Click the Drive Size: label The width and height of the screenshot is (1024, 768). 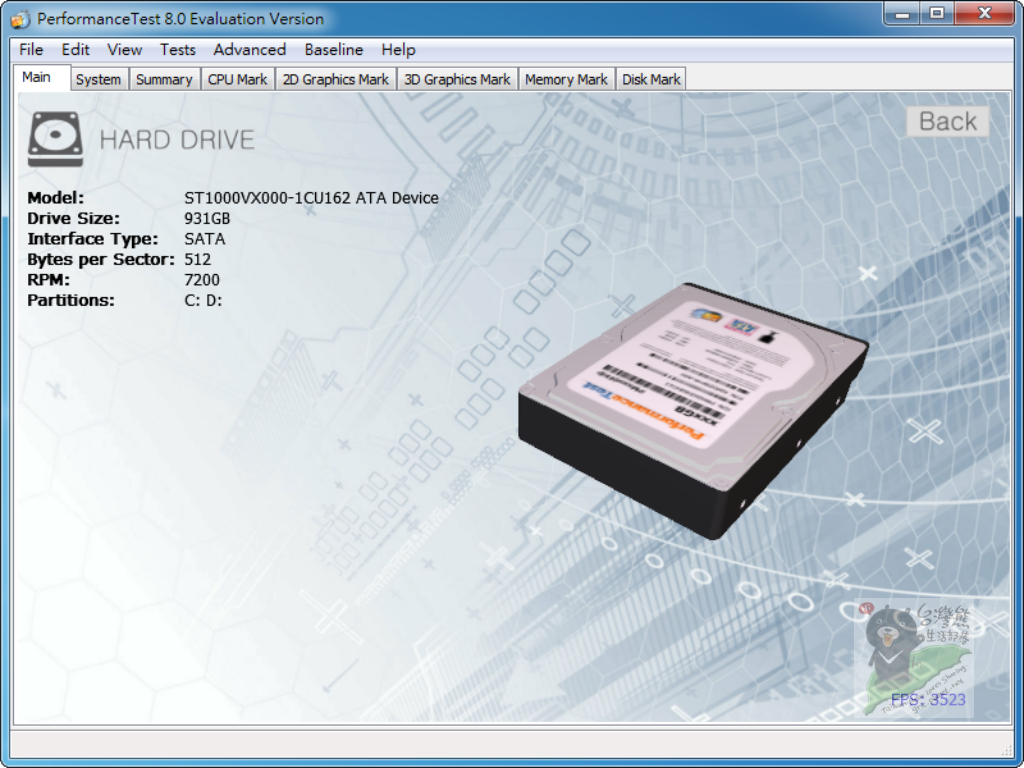tap(74, 218)
